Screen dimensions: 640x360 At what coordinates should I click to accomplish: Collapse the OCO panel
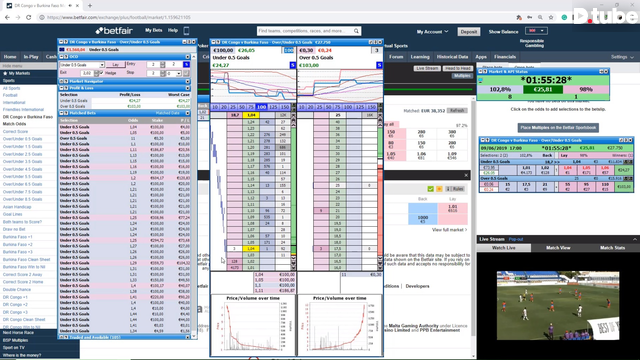tap(61, 57)
